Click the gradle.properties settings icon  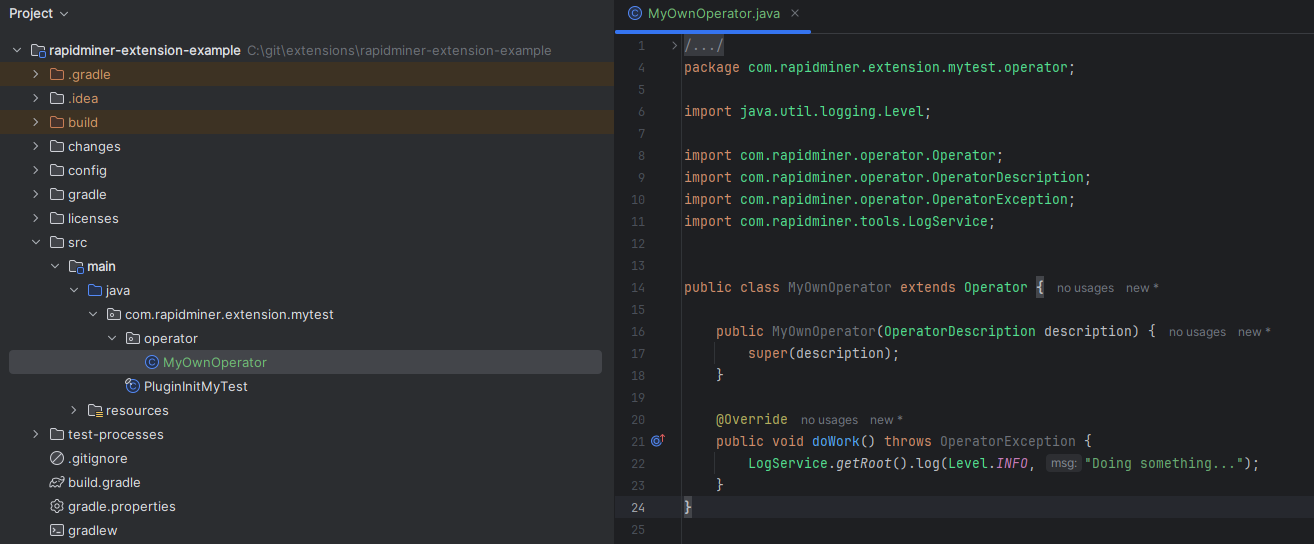point(57,506)
